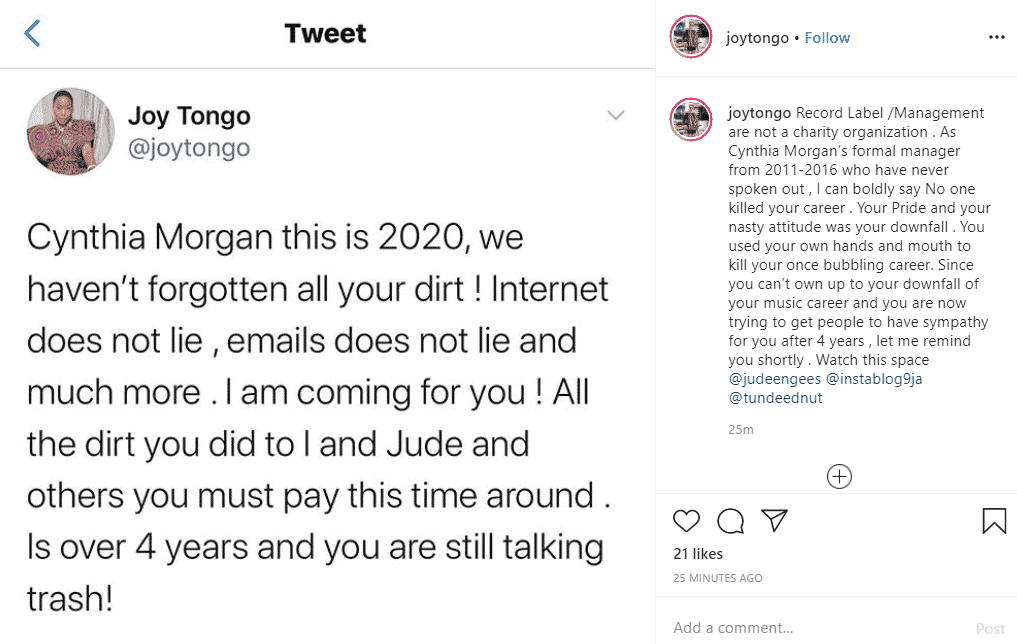Click the Add a comment field

tap(800, 628)
